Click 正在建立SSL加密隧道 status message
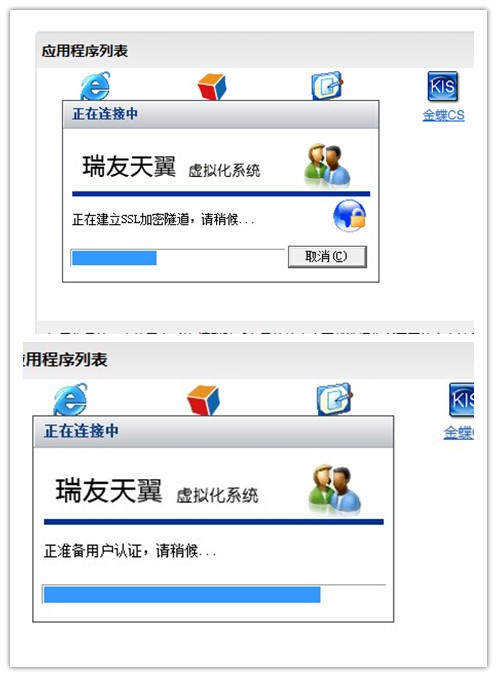Screen dimensions: 497x677 pyautogui.click(x=163, y=219)
